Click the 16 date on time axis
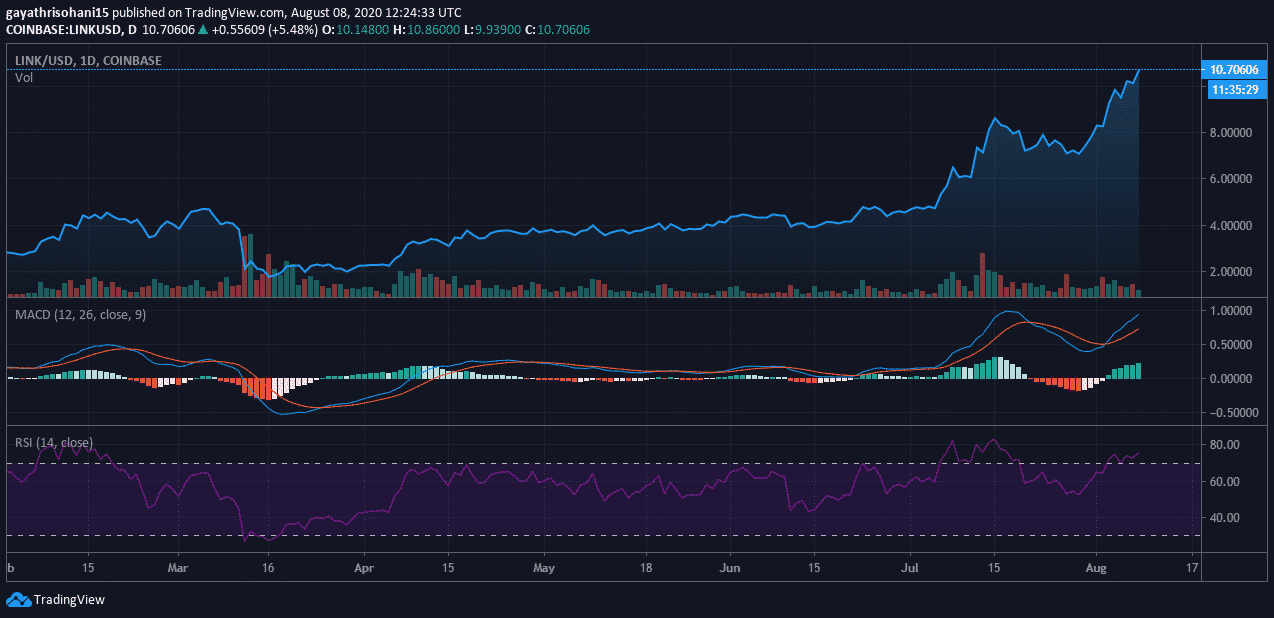The width and height of the screenshot is (1274, 618). 269,567
